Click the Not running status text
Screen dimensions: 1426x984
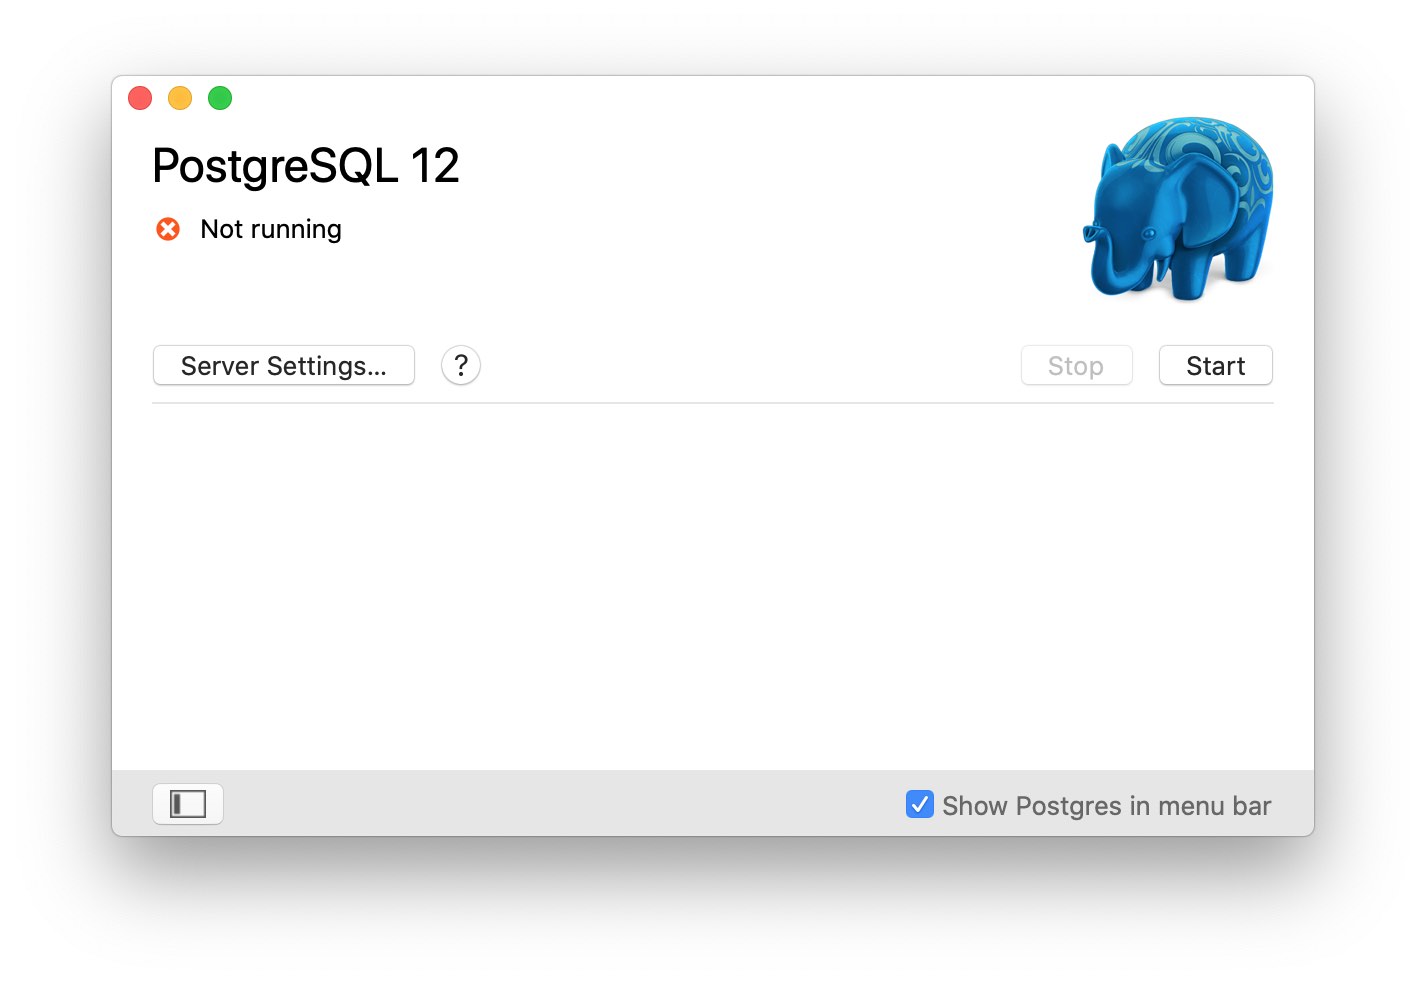[x=270, y=229]
